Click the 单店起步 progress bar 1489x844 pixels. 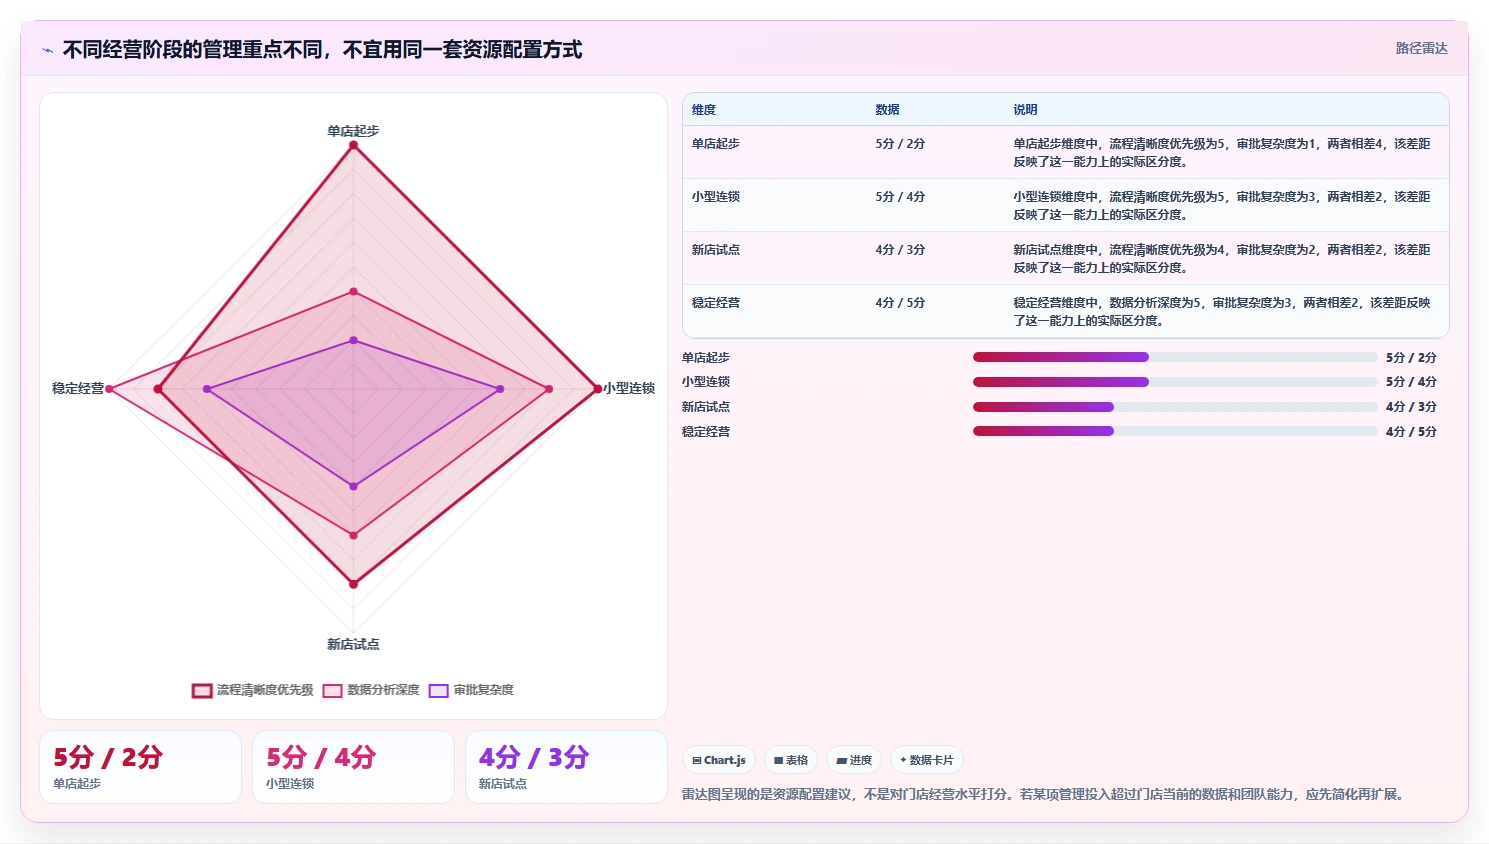(x=1175, y=357)
